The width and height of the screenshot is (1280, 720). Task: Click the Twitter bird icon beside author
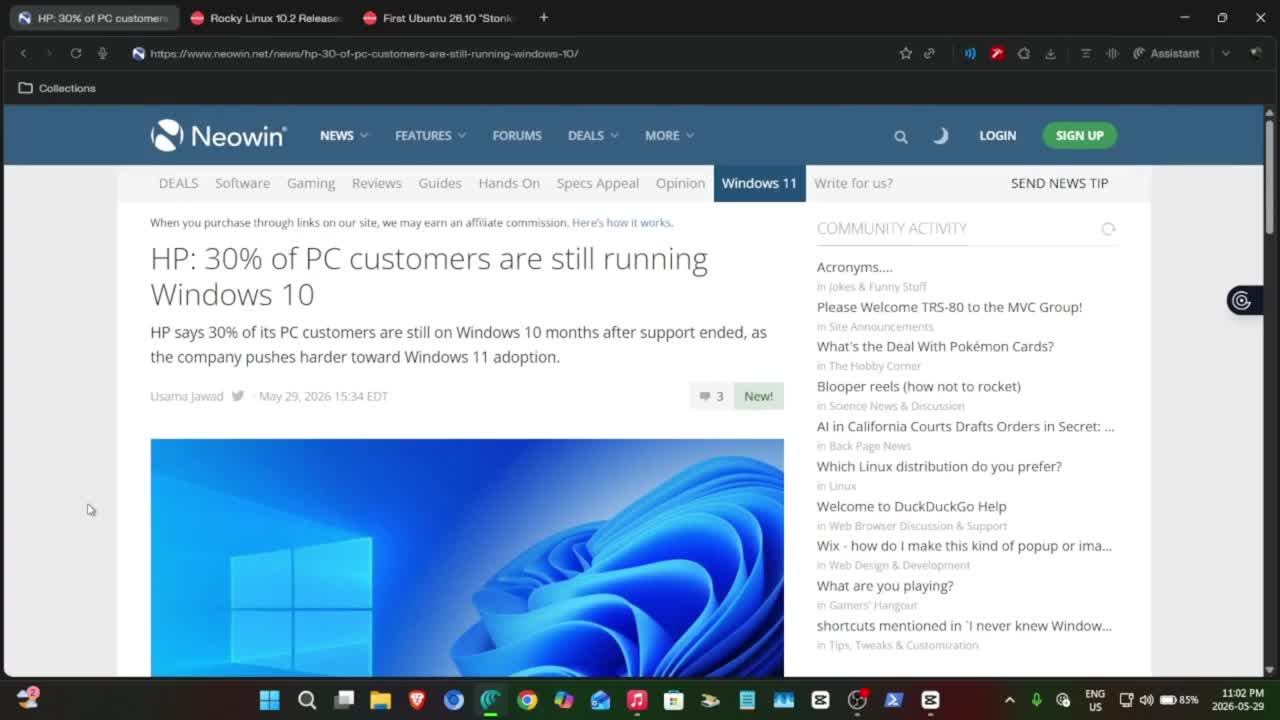(238, 396)
